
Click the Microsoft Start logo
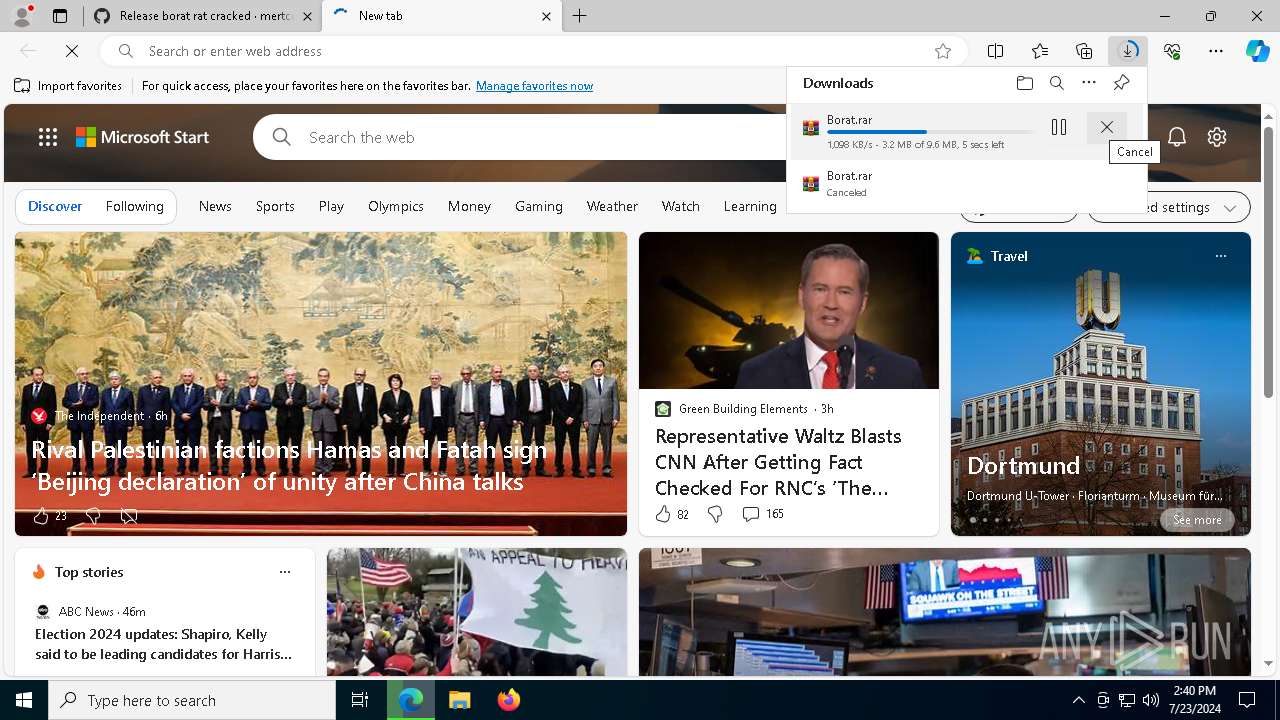[142, 137]
